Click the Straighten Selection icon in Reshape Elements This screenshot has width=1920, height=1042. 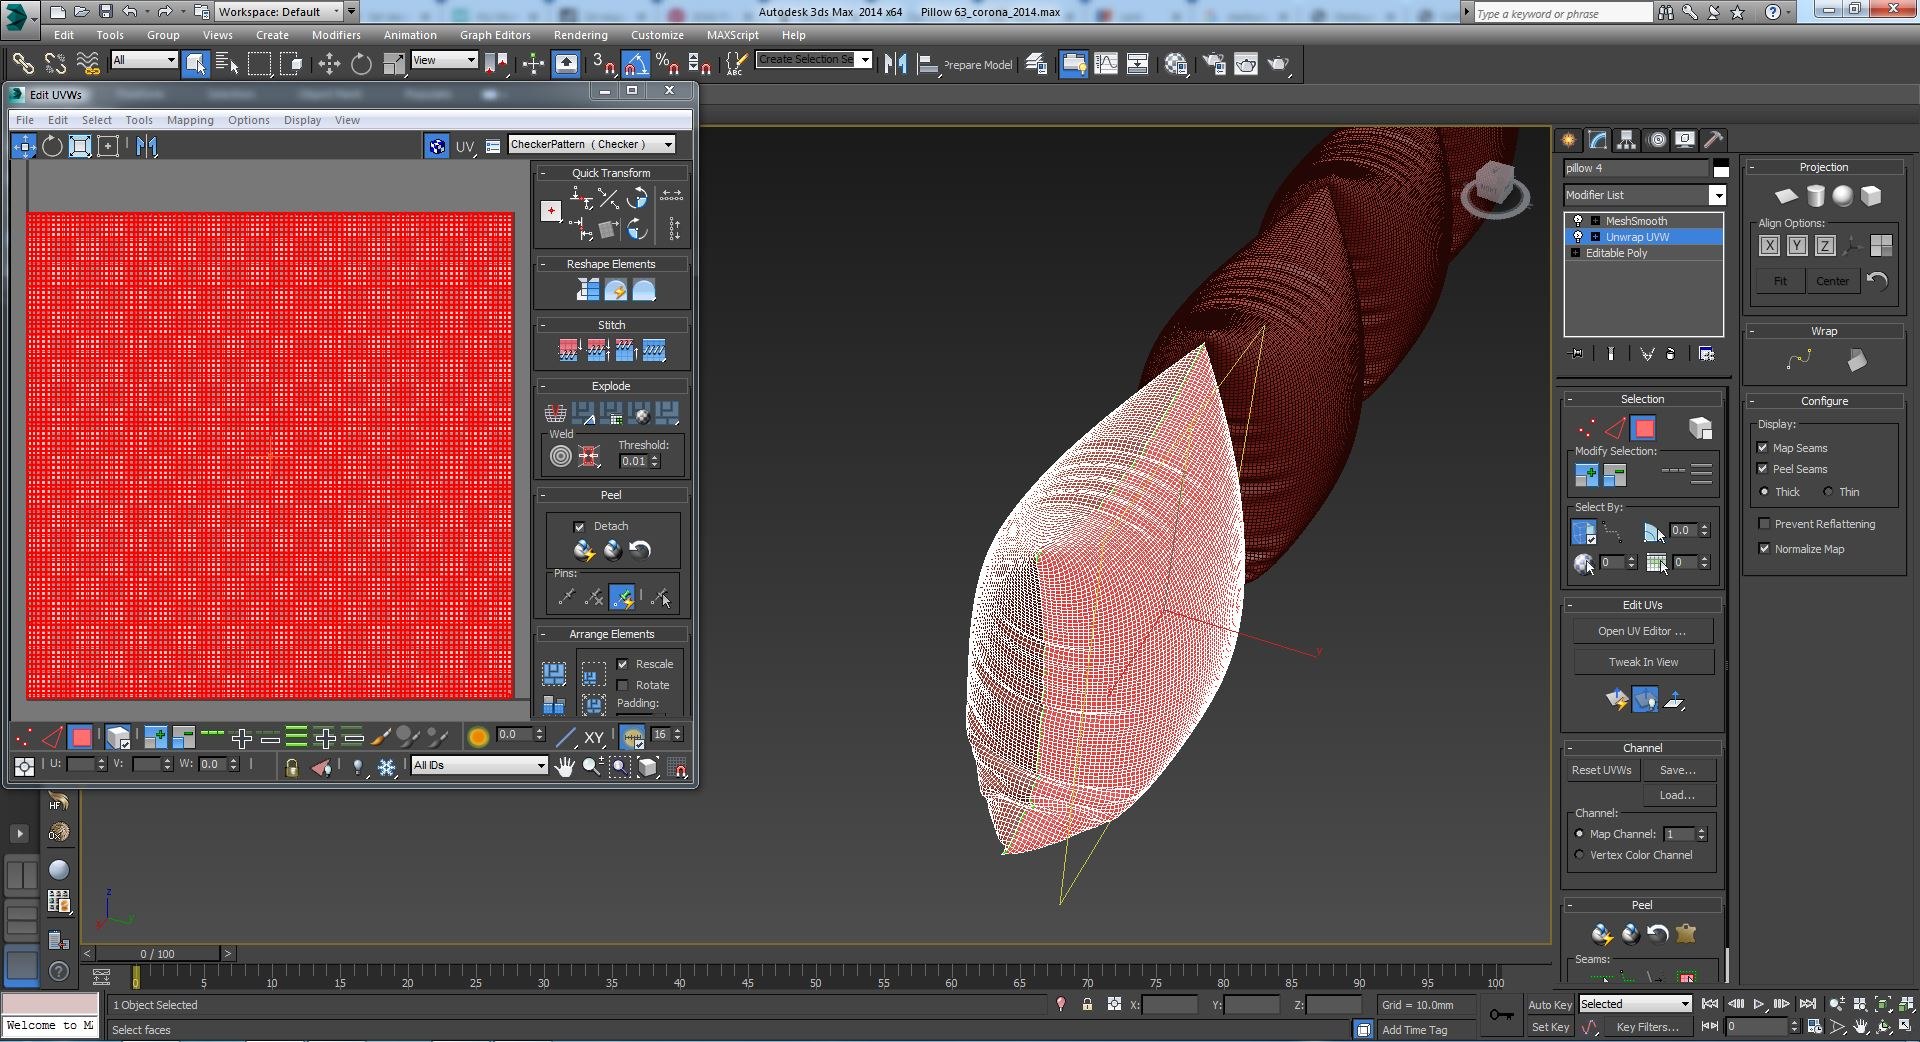588,290
